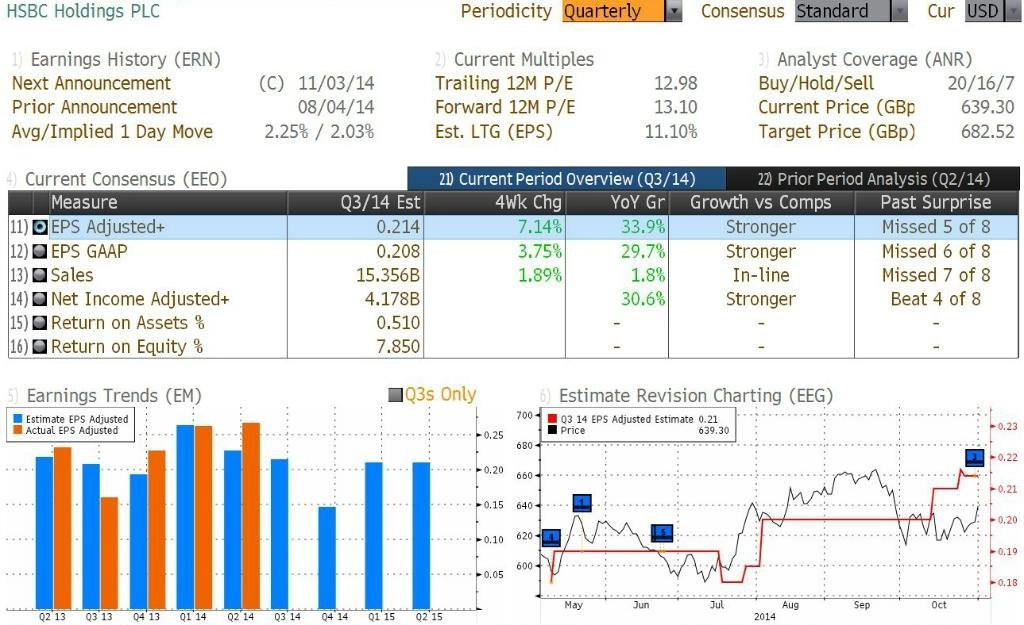Screen dimensions: 1024x625
Task: Click the blue Estimate EPS Adjusted legend swatch
Action: (x=18, y=419)
